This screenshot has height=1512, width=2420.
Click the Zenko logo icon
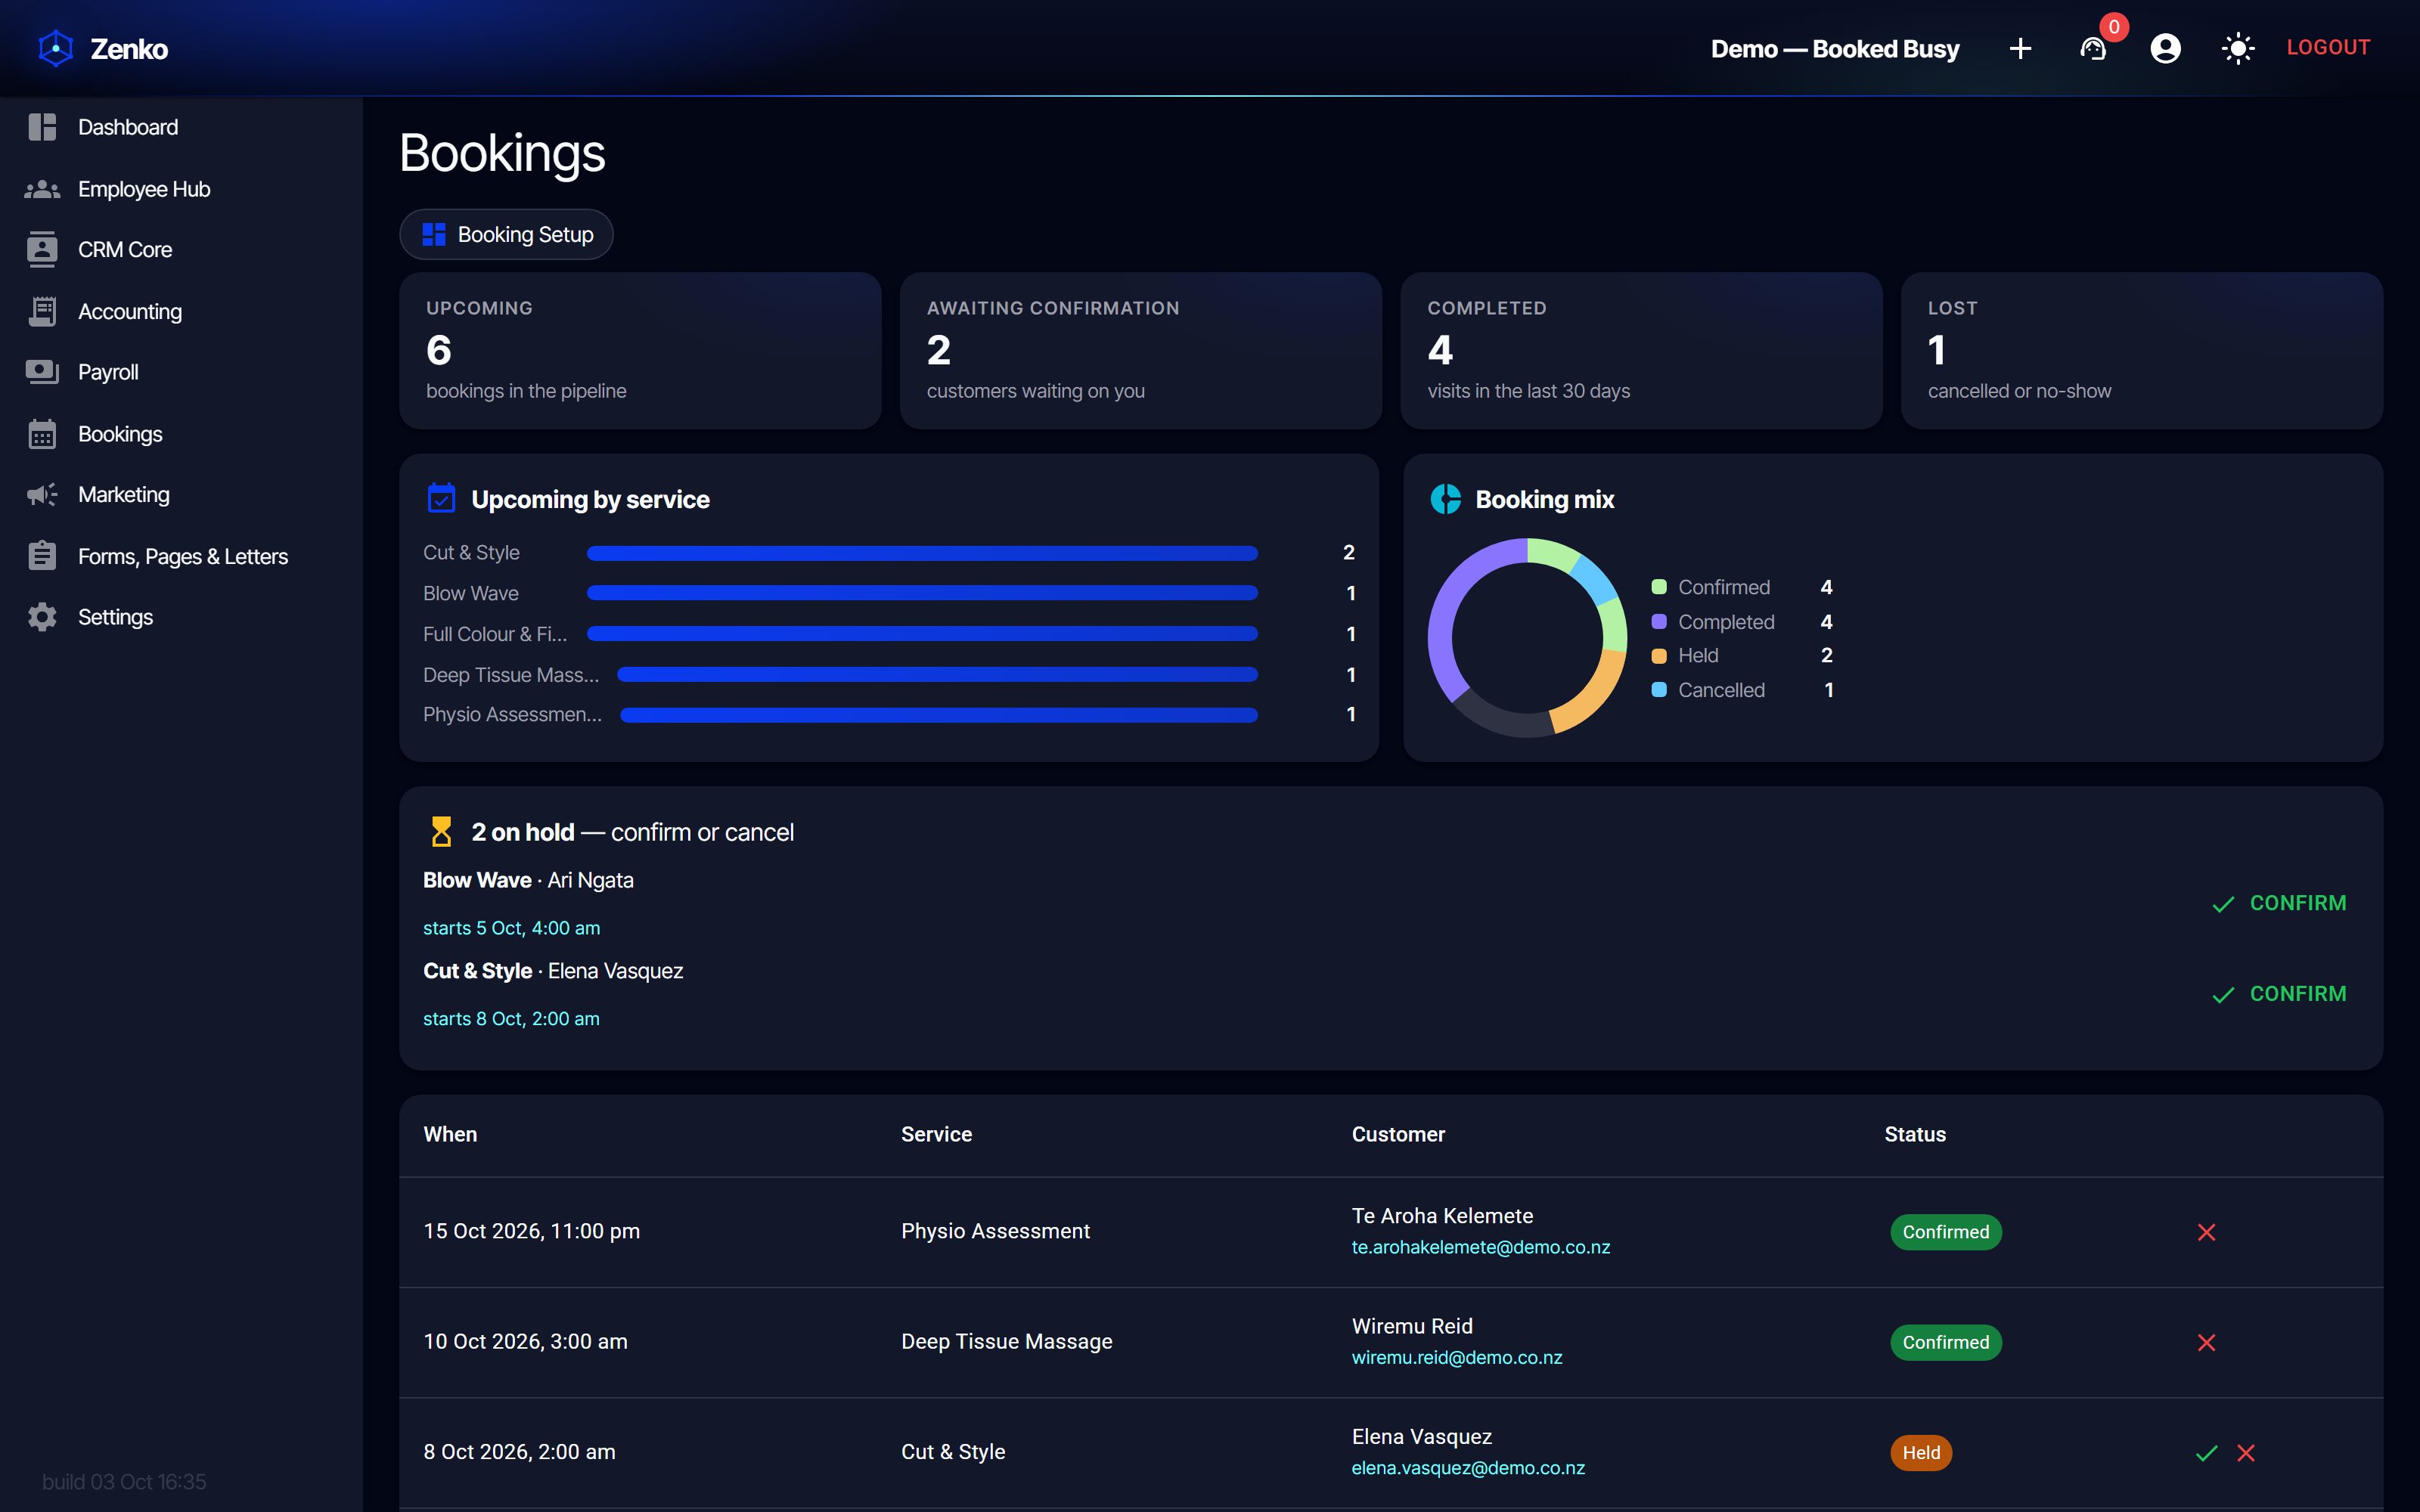[56, 48]
